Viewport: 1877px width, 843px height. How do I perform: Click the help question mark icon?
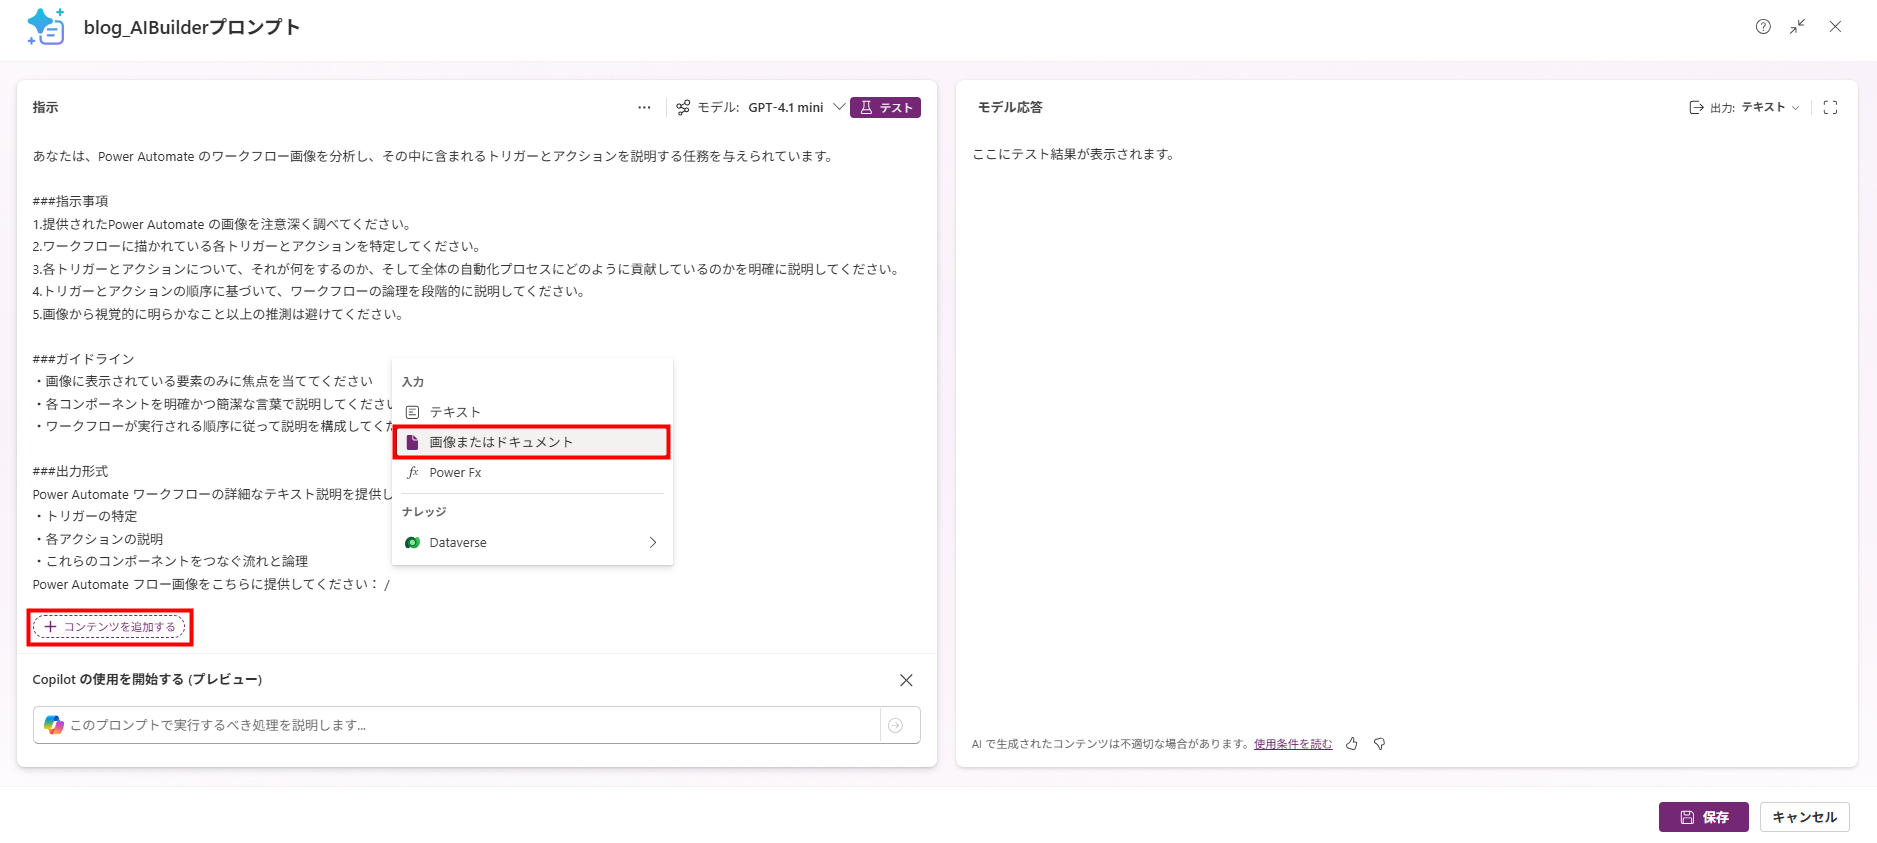pos(1763,27)
